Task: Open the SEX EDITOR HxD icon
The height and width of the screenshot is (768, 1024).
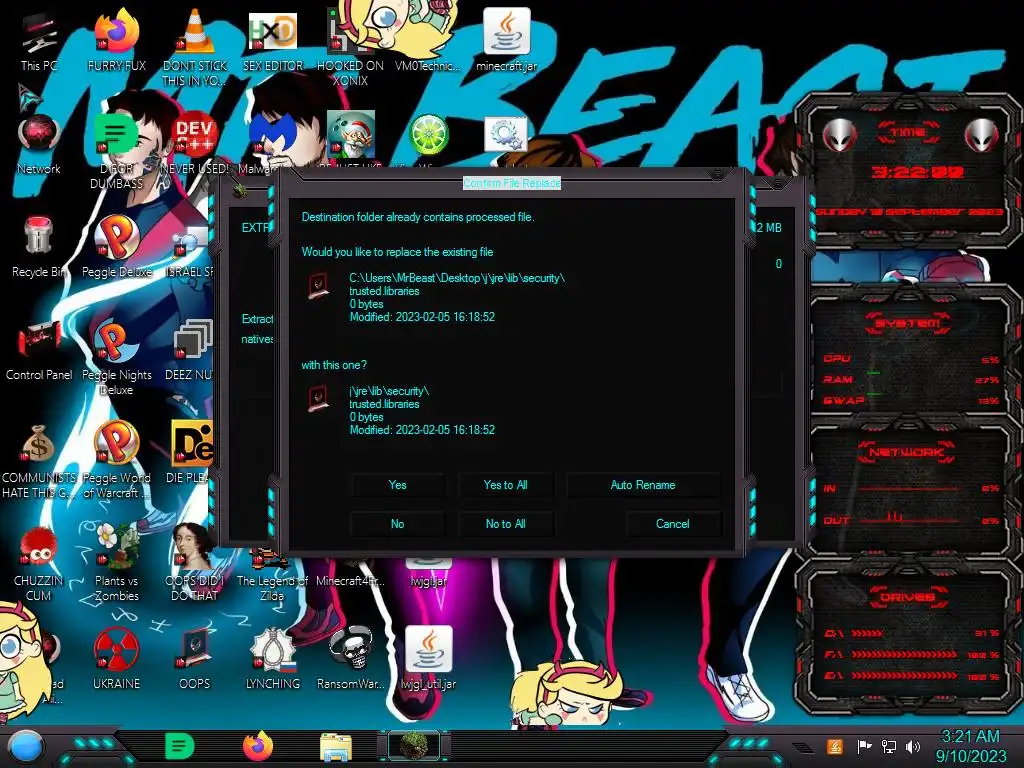Action: (x=273, y=40)
